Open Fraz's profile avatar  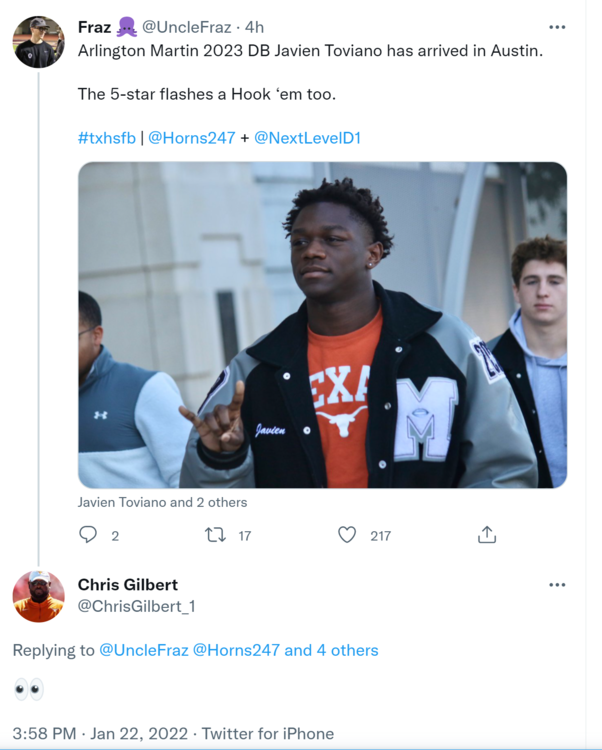click(x=38, y=42)
